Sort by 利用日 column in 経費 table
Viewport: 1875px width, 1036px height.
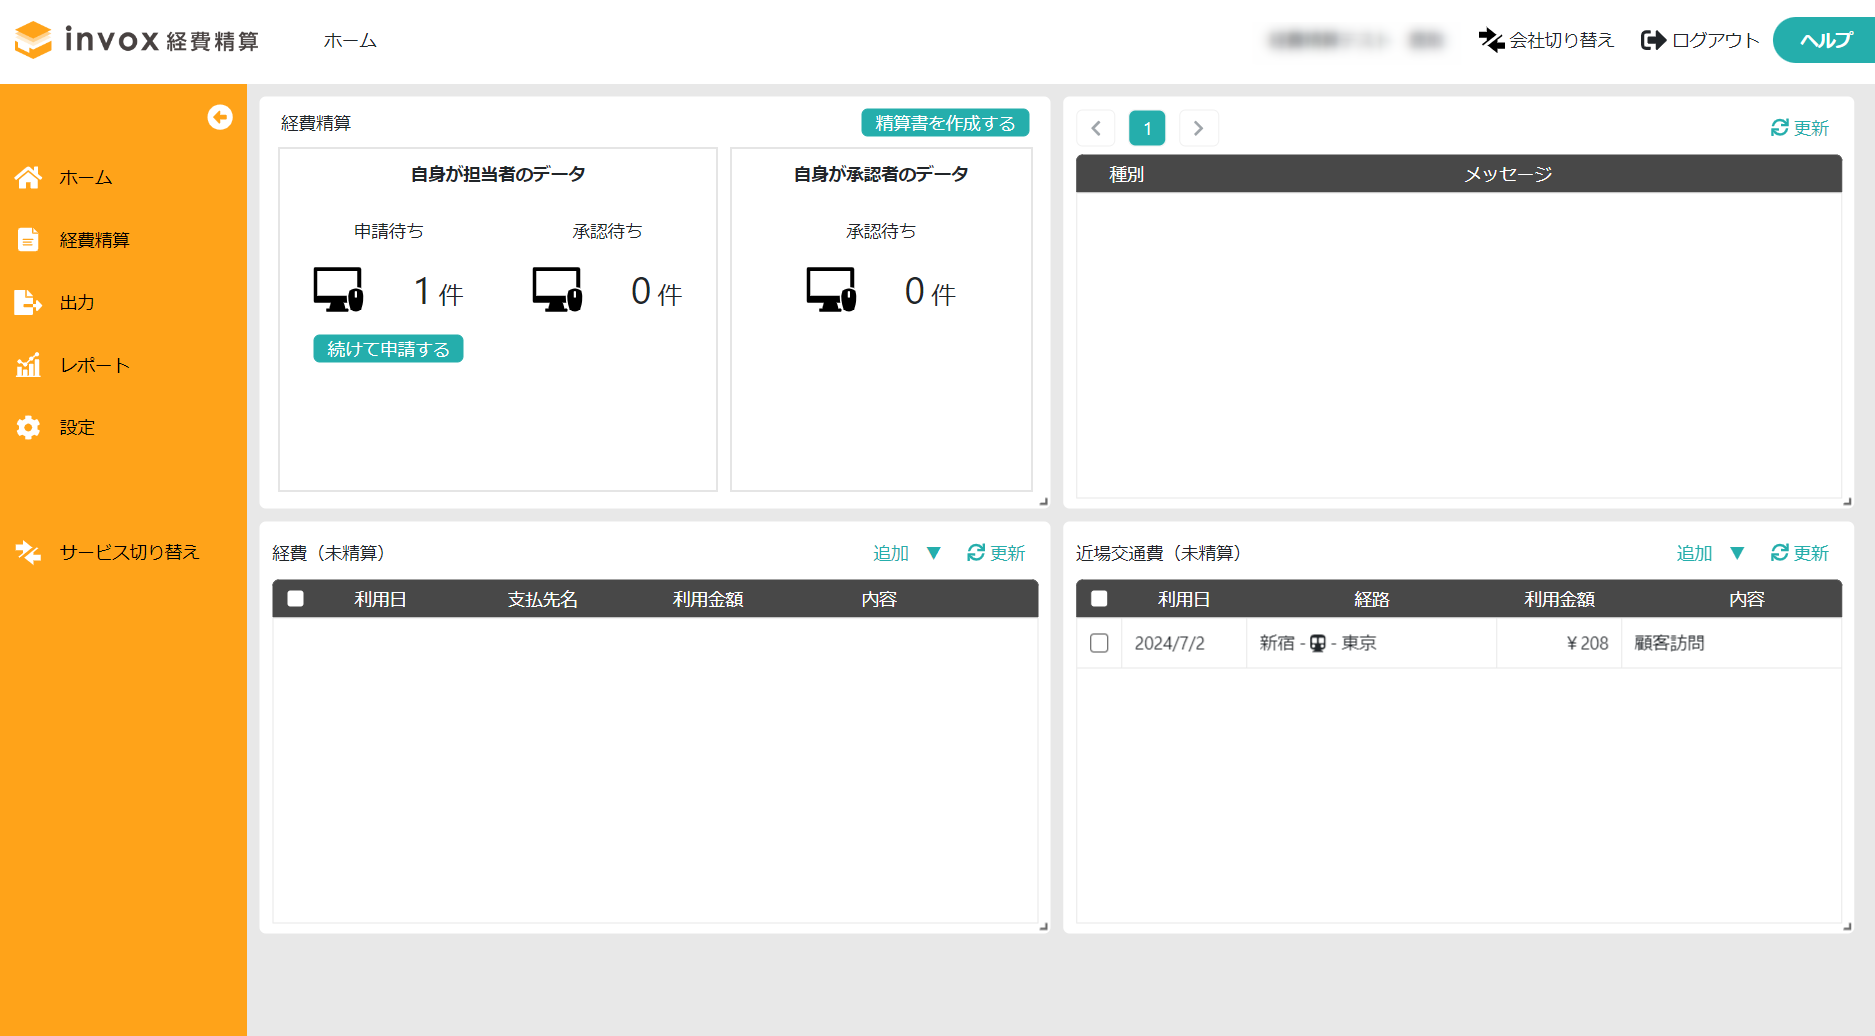(x=380, y=599)
